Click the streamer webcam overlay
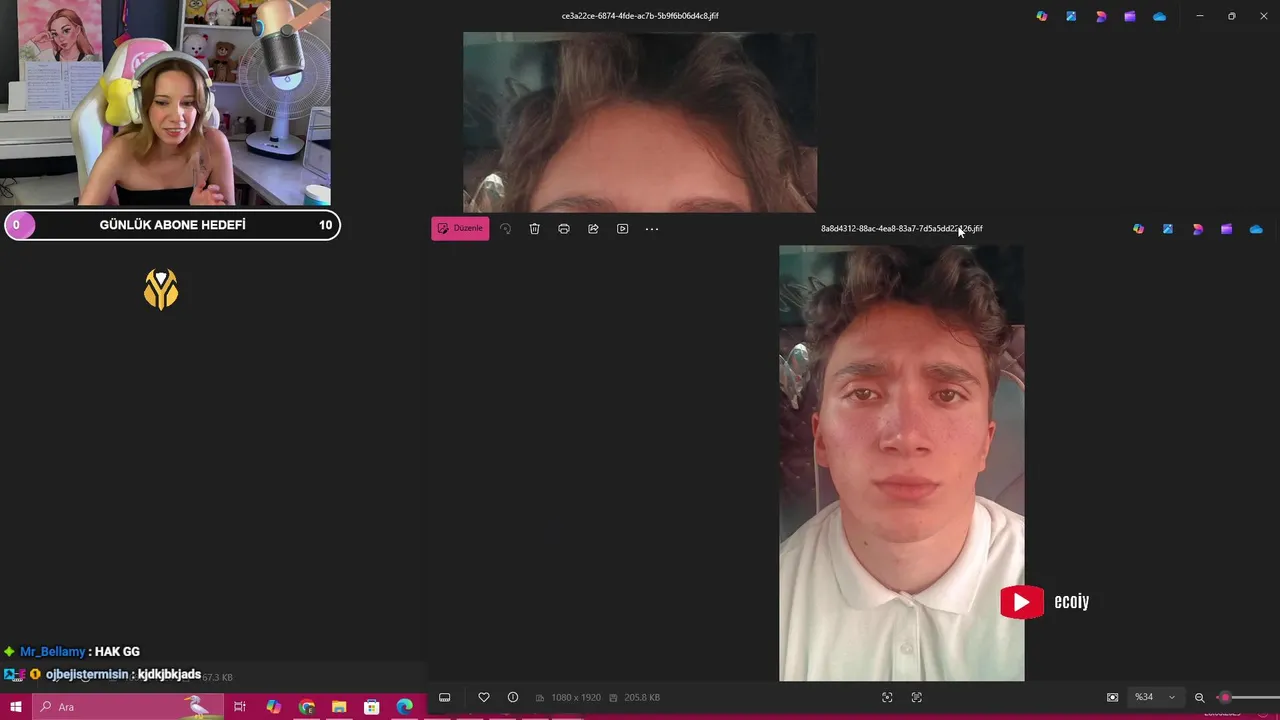The height and width of the screenshot is (720, 1280). coord(165,102)
